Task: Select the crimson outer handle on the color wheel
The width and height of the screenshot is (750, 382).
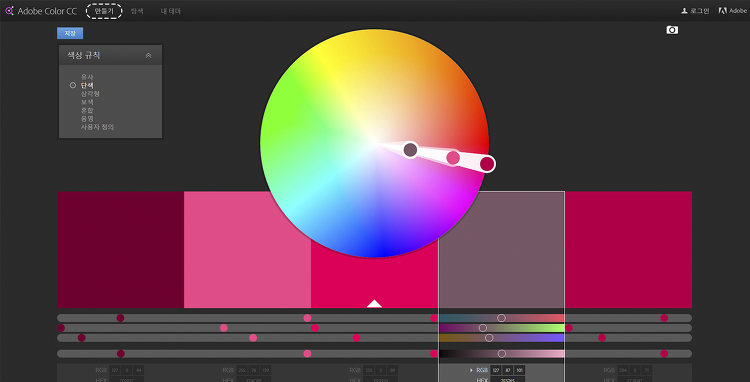Action: (487, 164)
